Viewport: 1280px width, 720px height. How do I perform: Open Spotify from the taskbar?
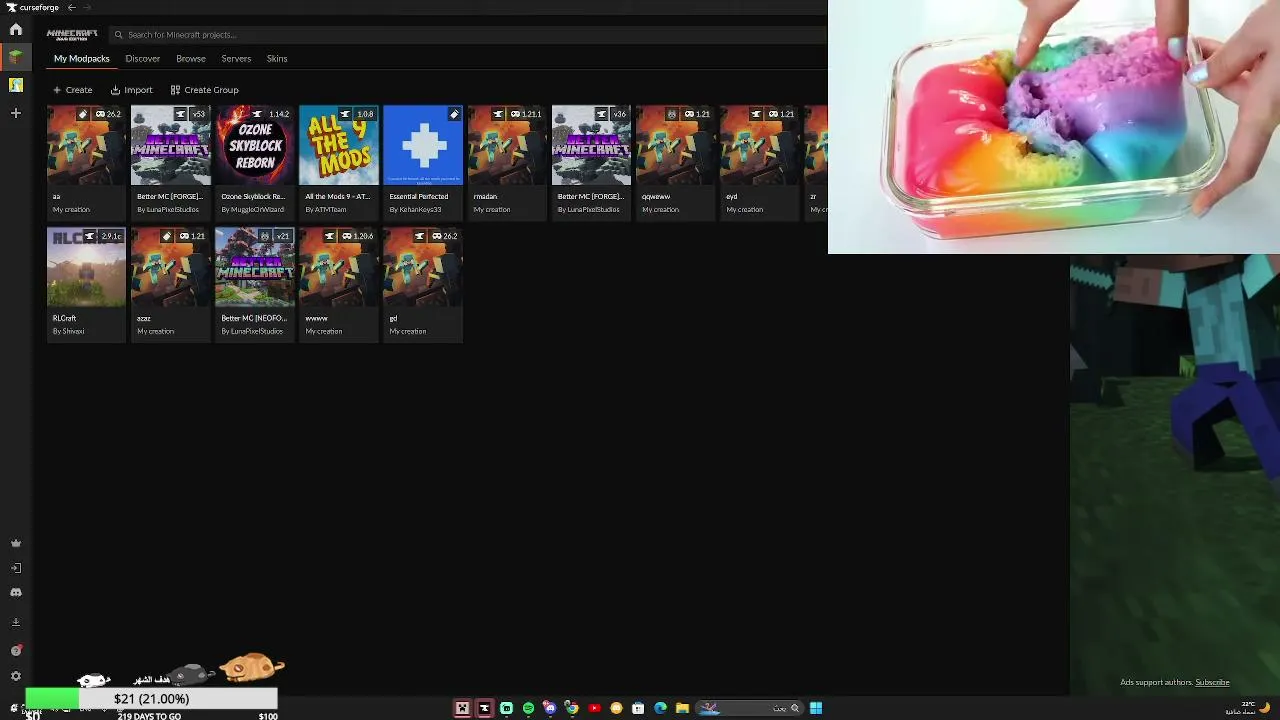click(528, 708)
